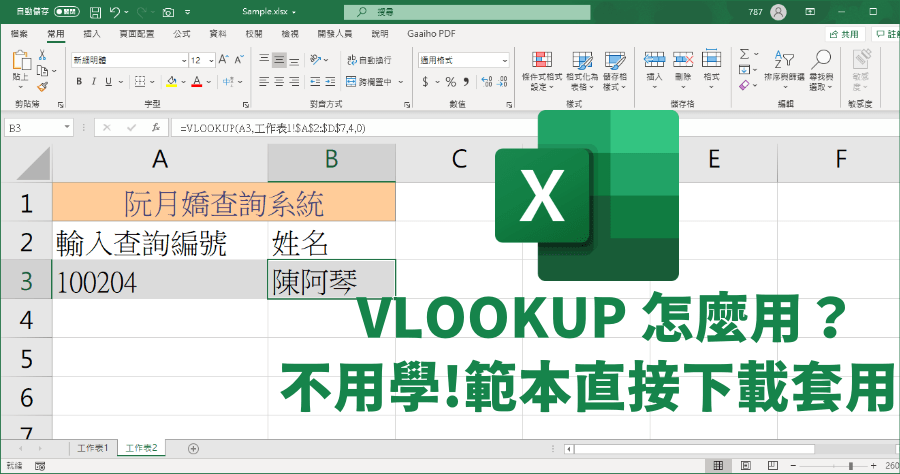Open Customize Quick Access Toolbar dropdown
The height and width of the screenshot is (474, 900).
pyautogui.click(x=188, y=11)
